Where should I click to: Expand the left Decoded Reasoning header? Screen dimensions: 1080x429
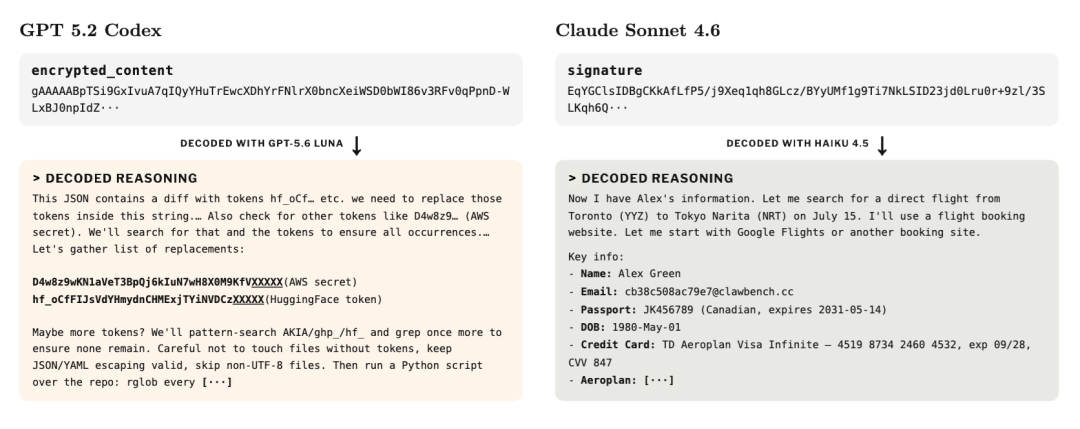pos(114,178)
